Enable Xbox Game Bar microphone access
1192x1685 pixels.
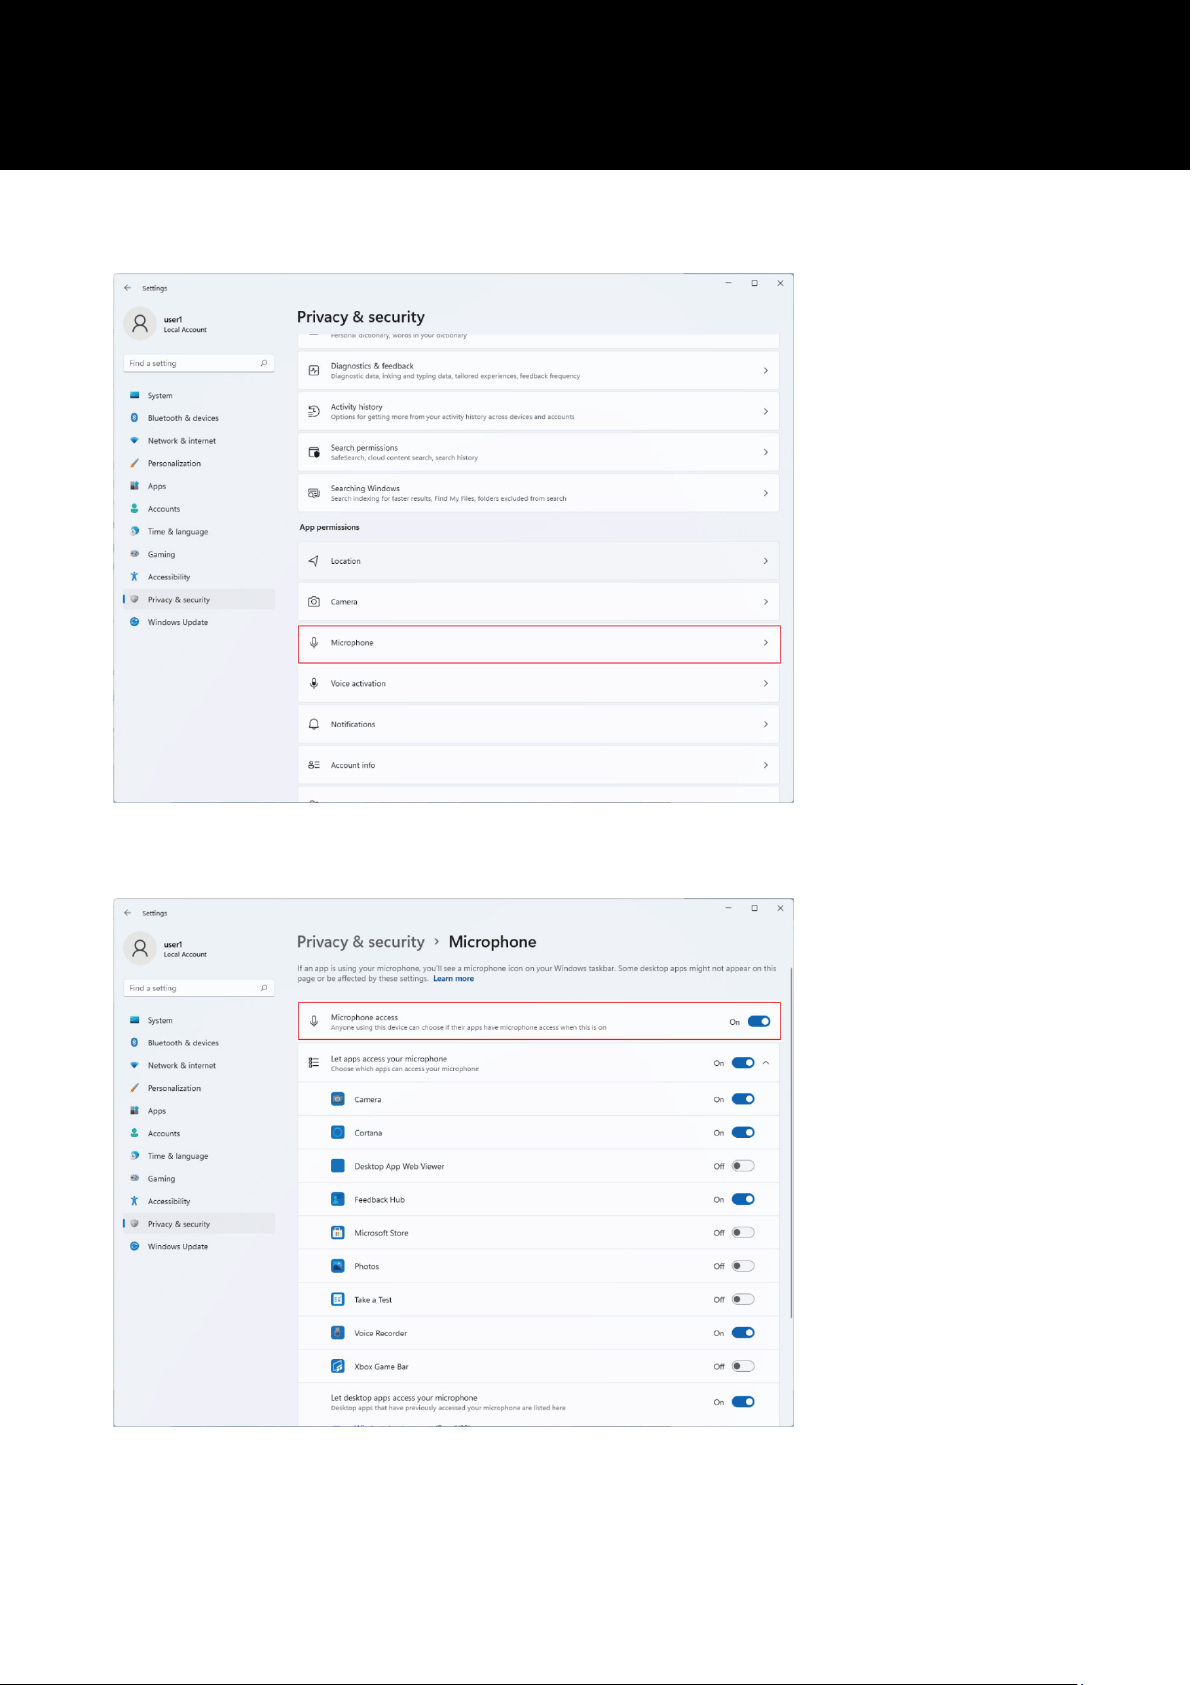pyautogui.click(x=743, y=1366)
